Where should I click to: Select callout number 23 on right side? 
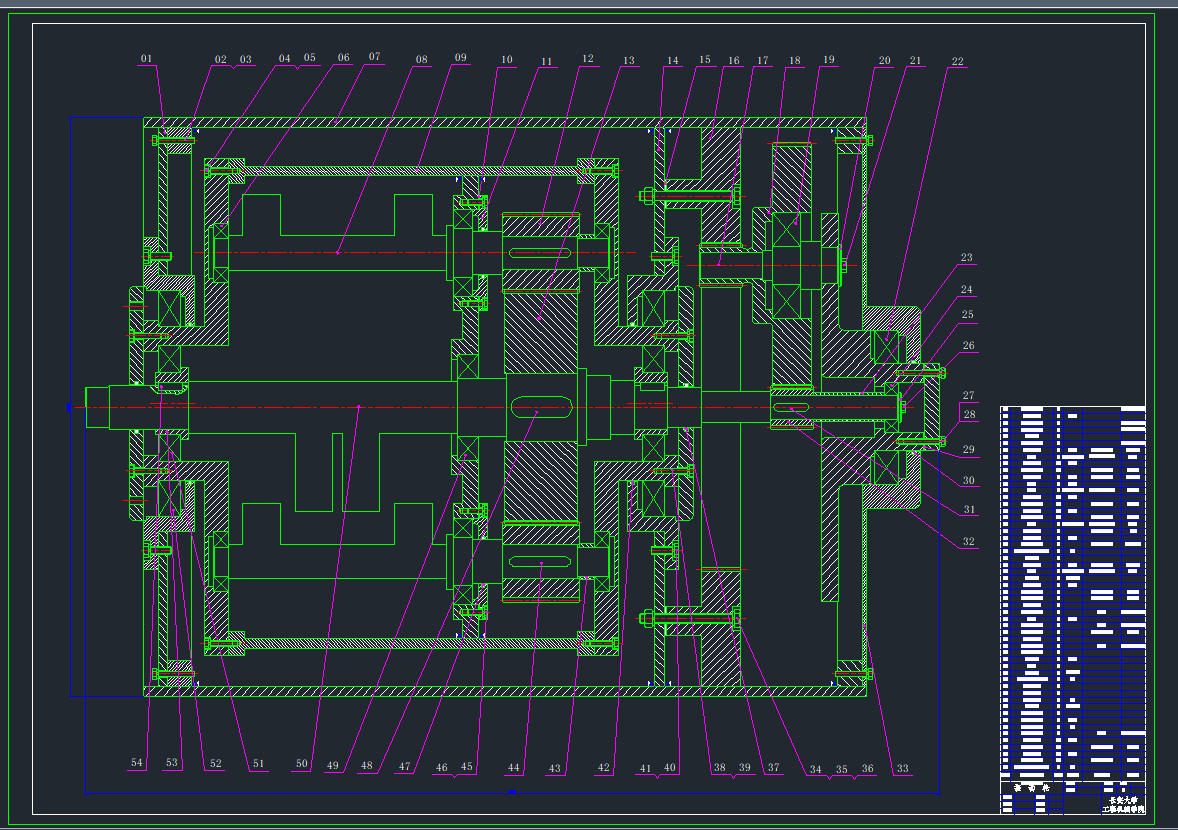(966, 258)
